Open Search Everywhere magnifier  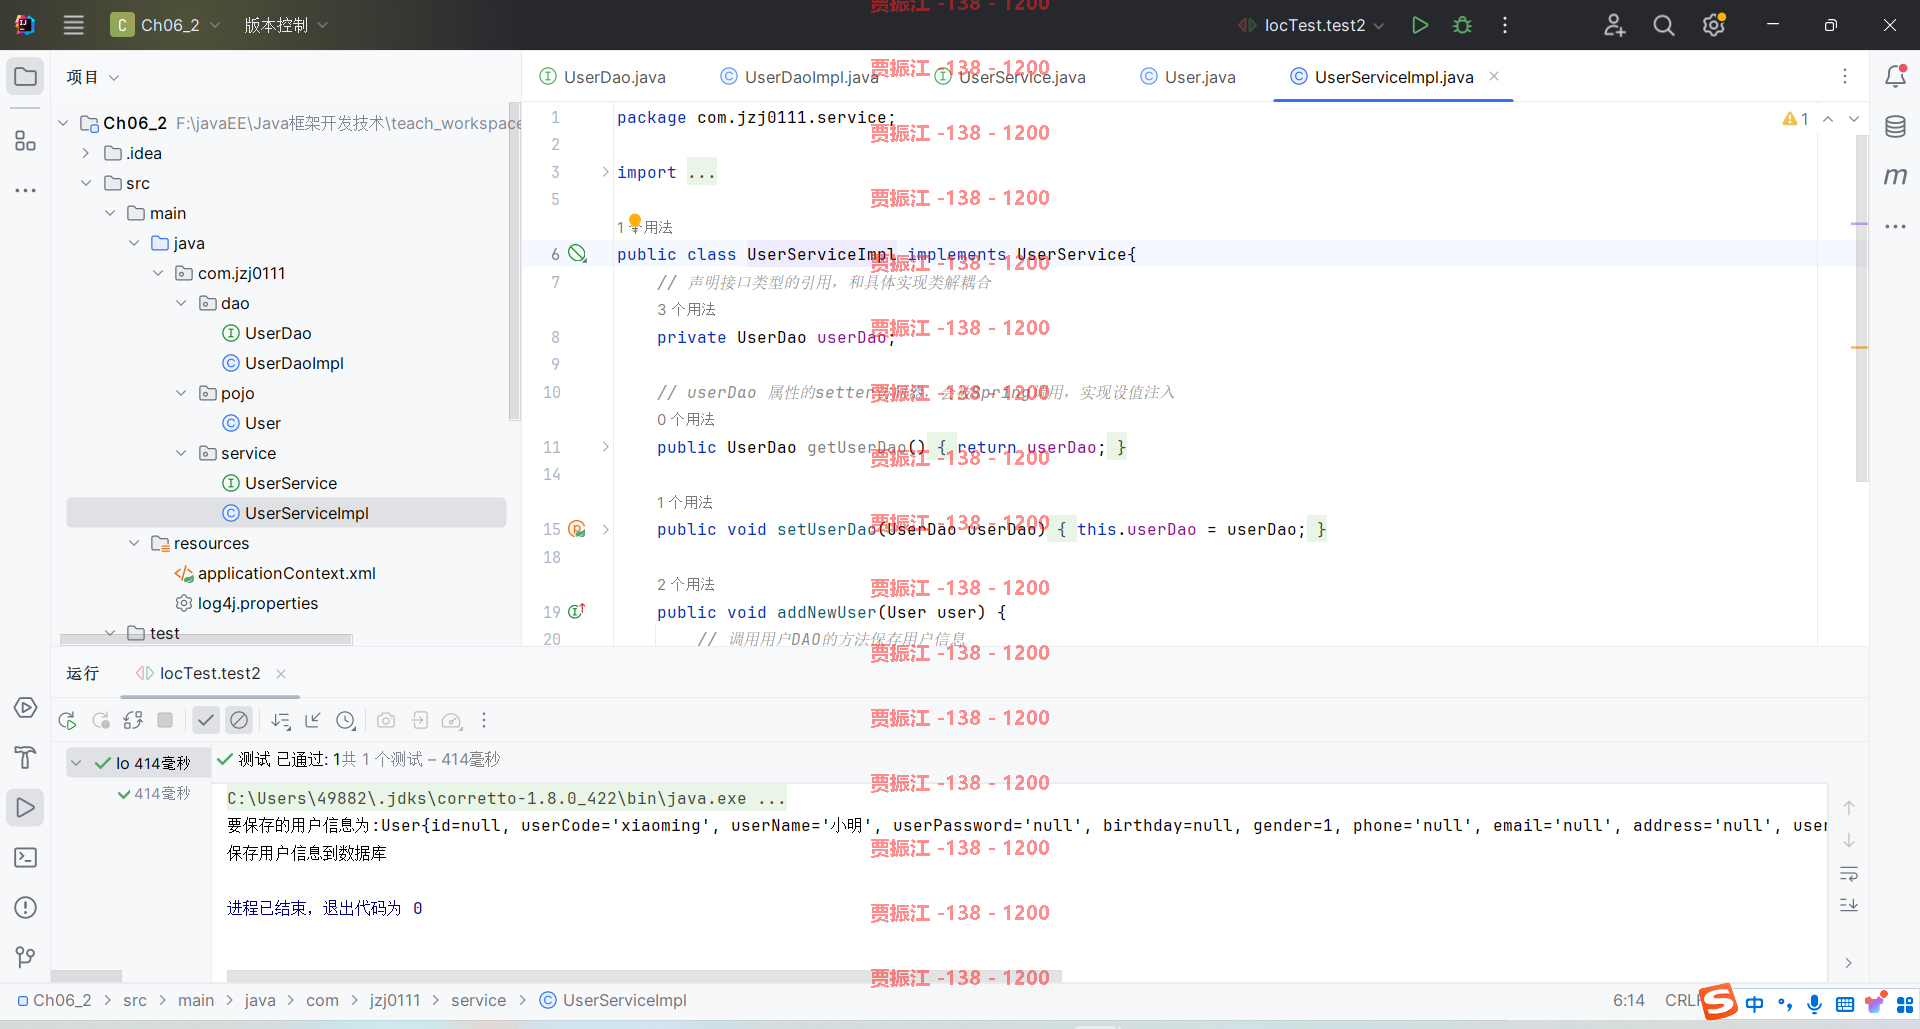click(1663, 25)
